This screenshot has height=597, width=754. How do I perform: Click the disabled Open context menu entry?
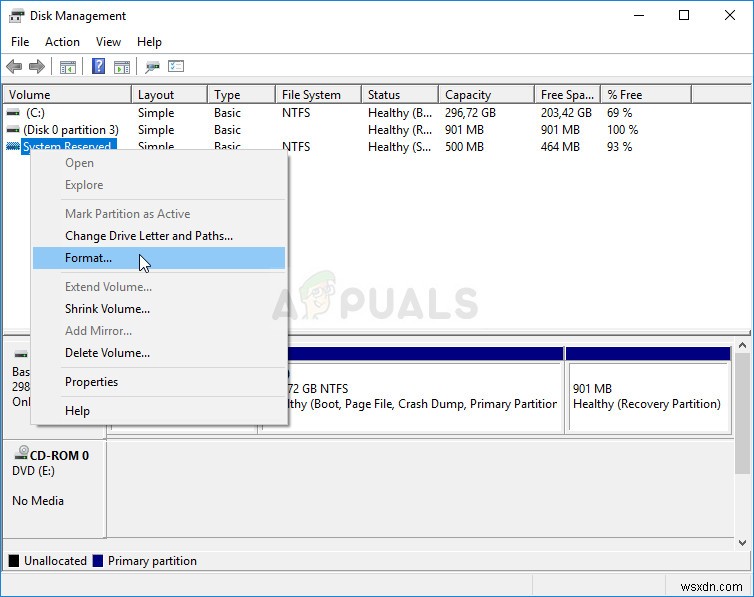pyautogui.click(x=159, y=163)
